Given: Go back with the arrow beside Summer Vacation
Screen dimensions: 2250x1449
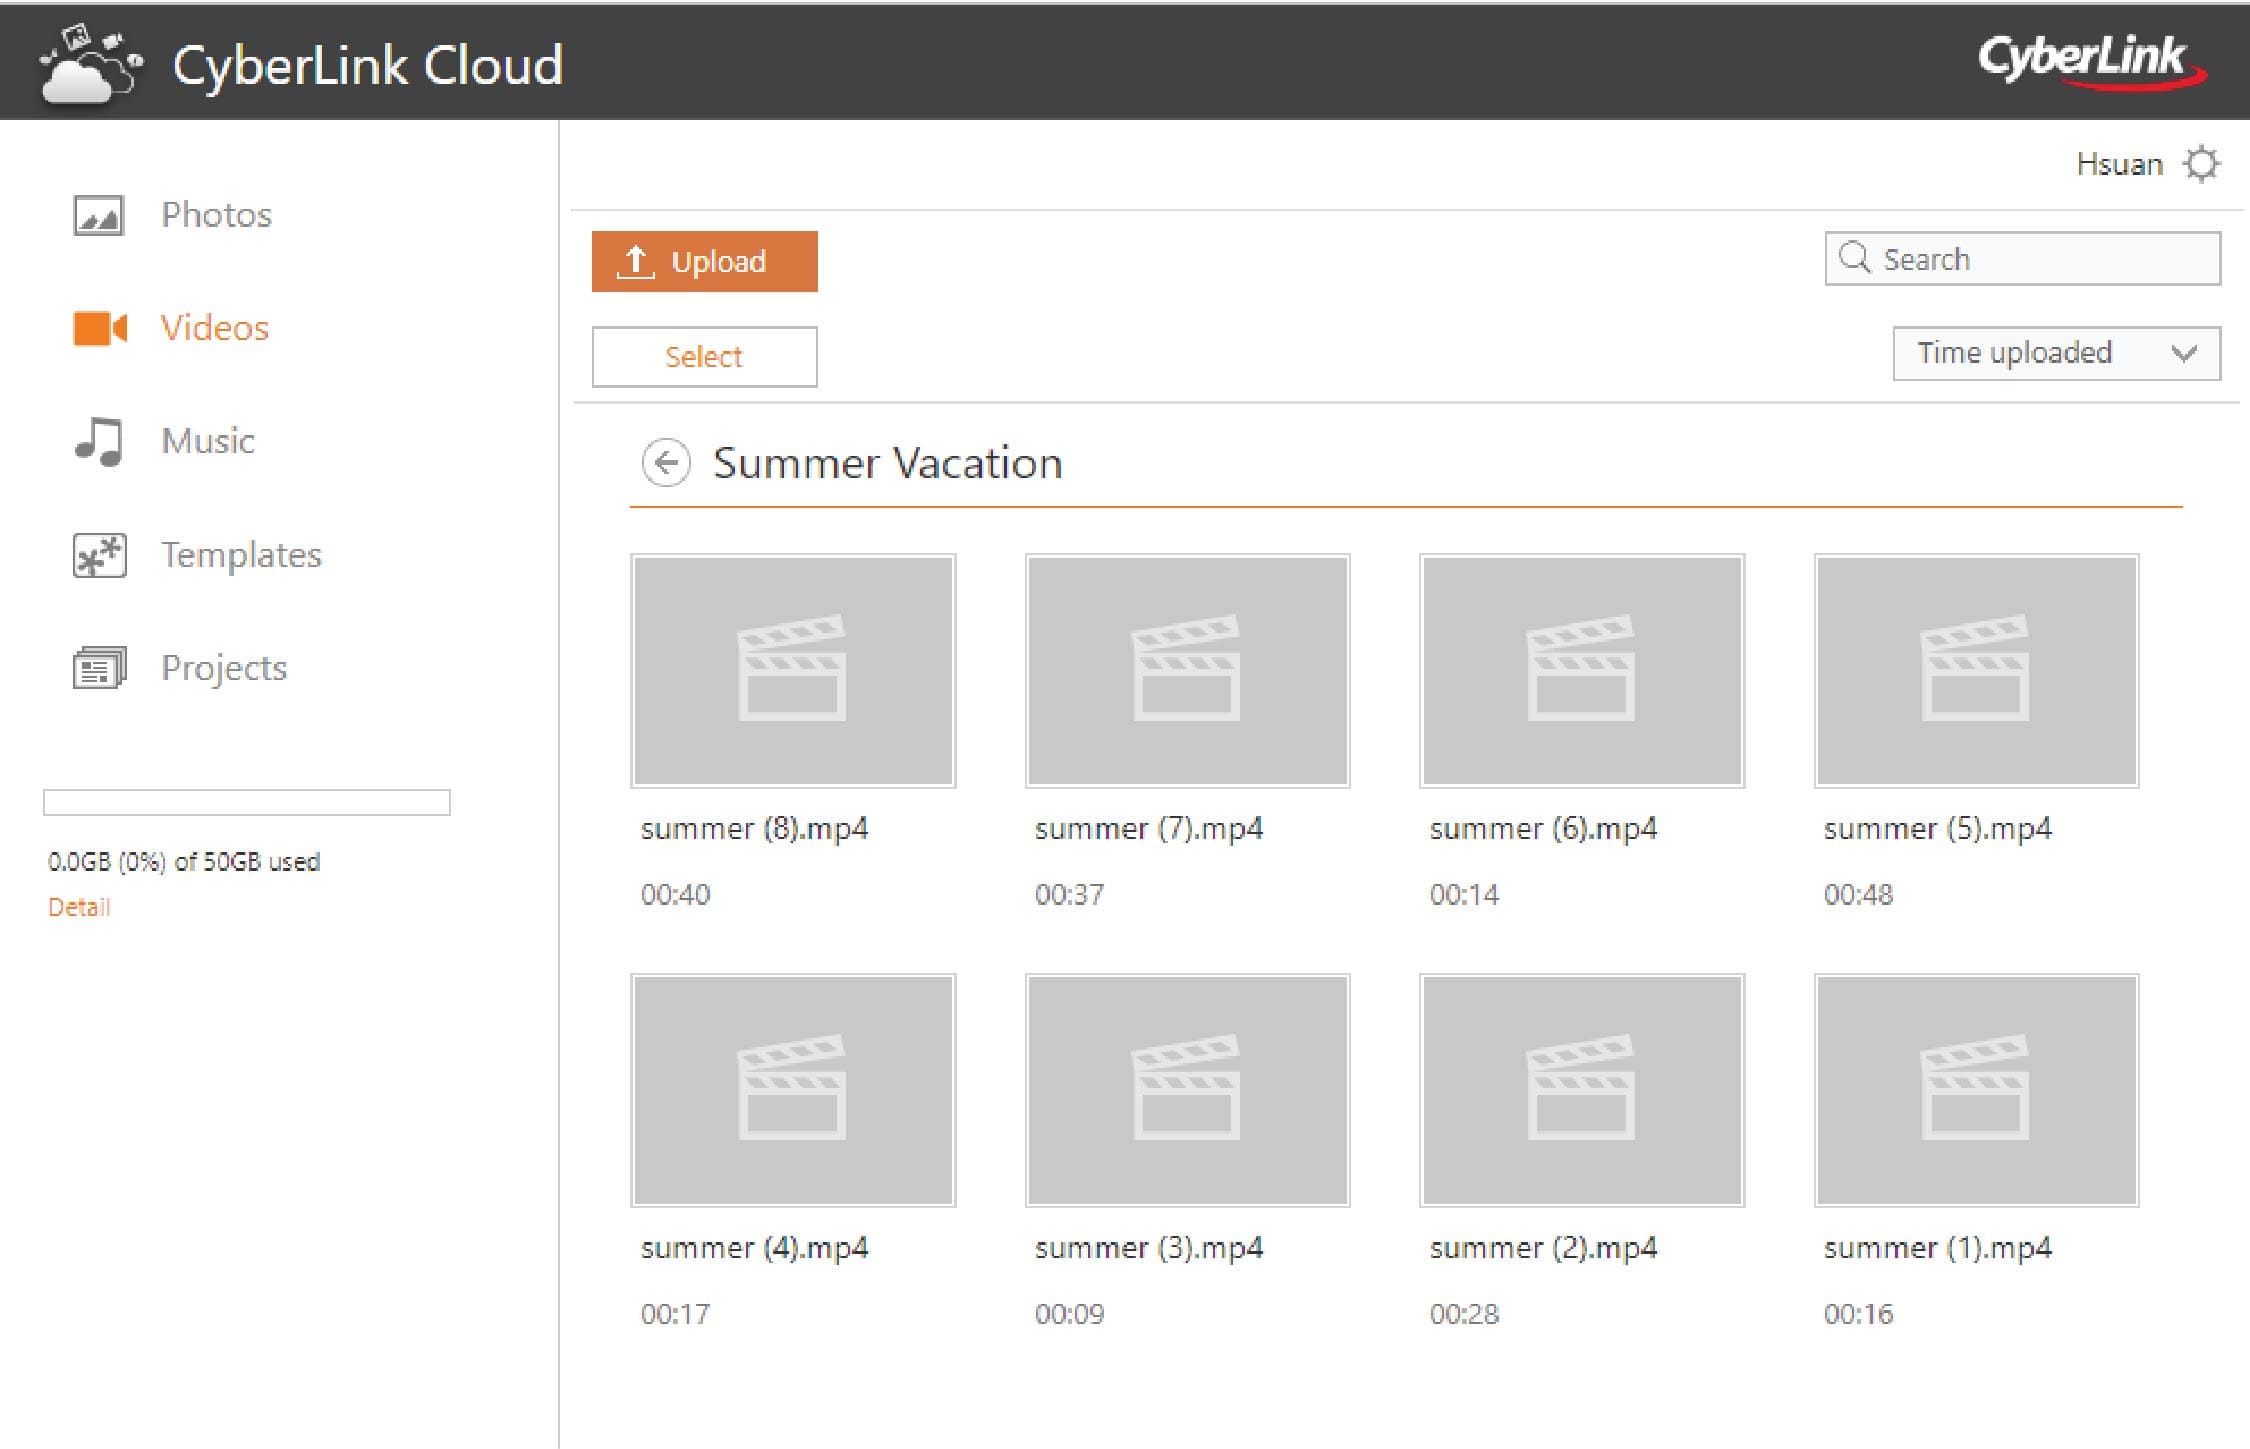Looking at the screenshot, I should (x=666, y=463).
